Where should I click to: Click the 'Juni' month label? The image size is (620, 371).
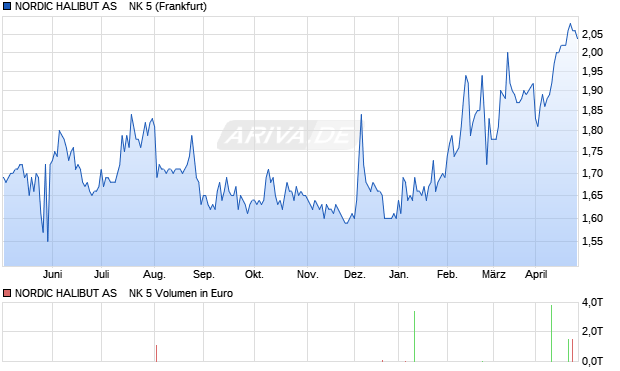point(53,274)
